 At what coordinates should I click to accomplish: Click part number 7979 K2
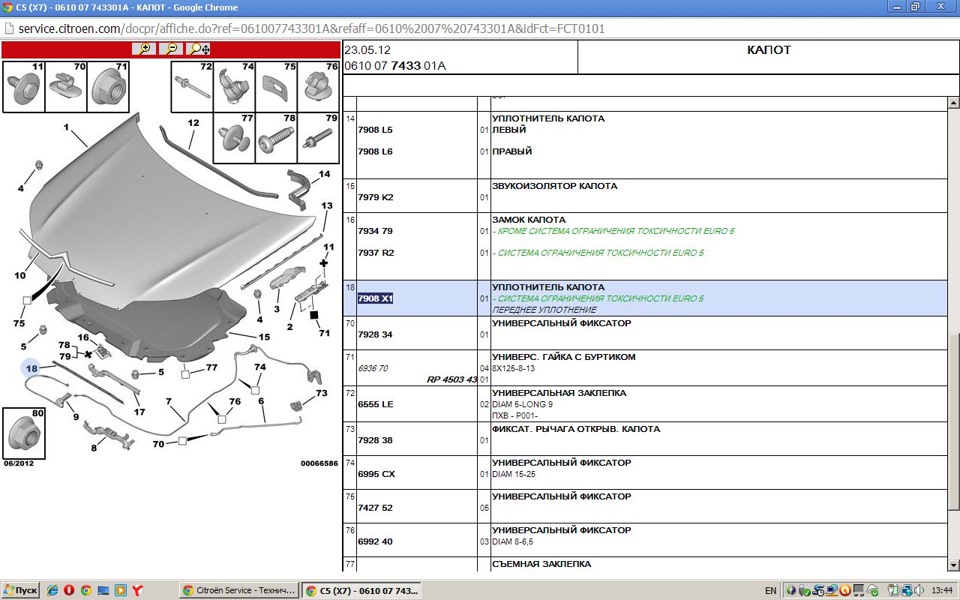coord(375,197)
